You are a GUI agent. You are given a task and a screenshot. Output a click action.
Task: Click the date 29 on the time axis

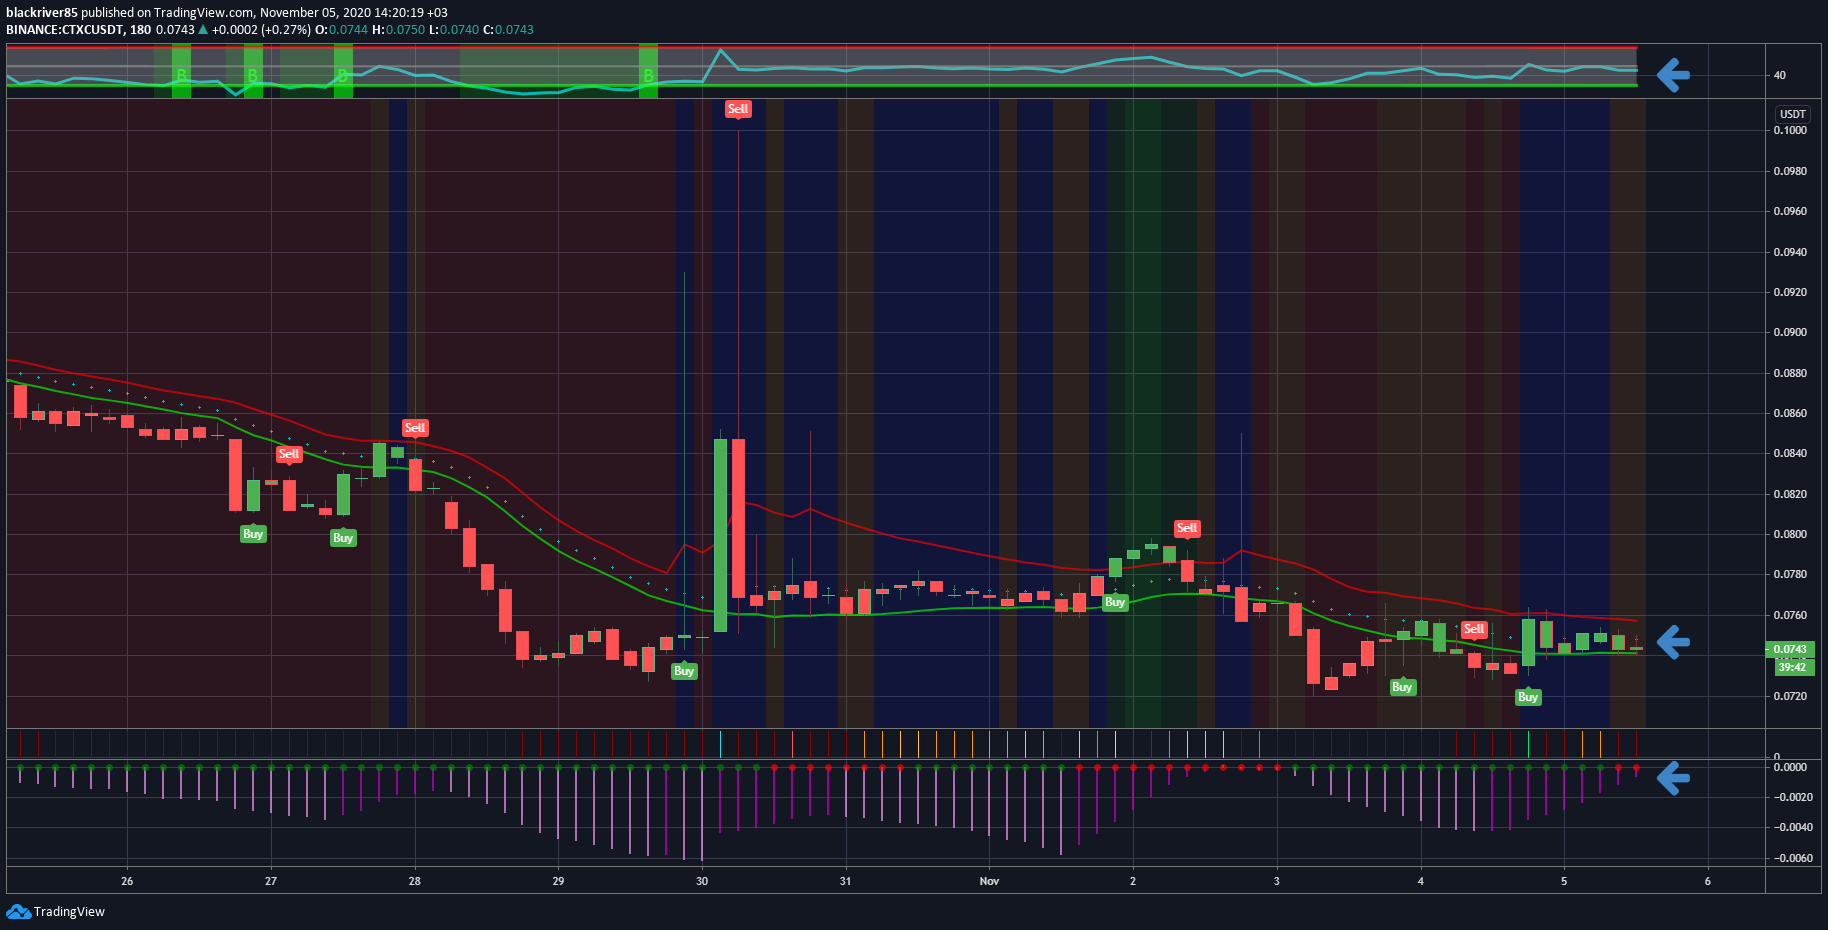558,881
